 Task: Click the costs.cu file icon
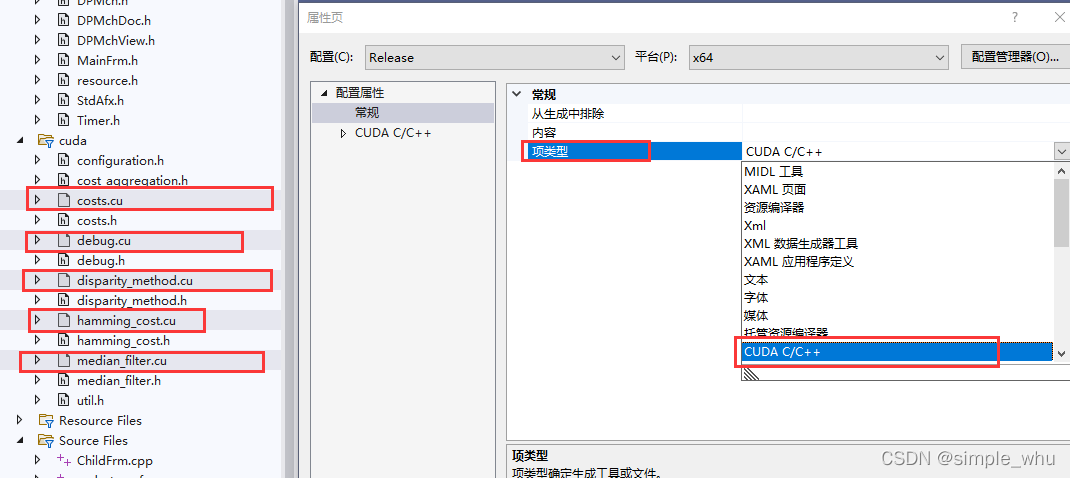(63, 200)
